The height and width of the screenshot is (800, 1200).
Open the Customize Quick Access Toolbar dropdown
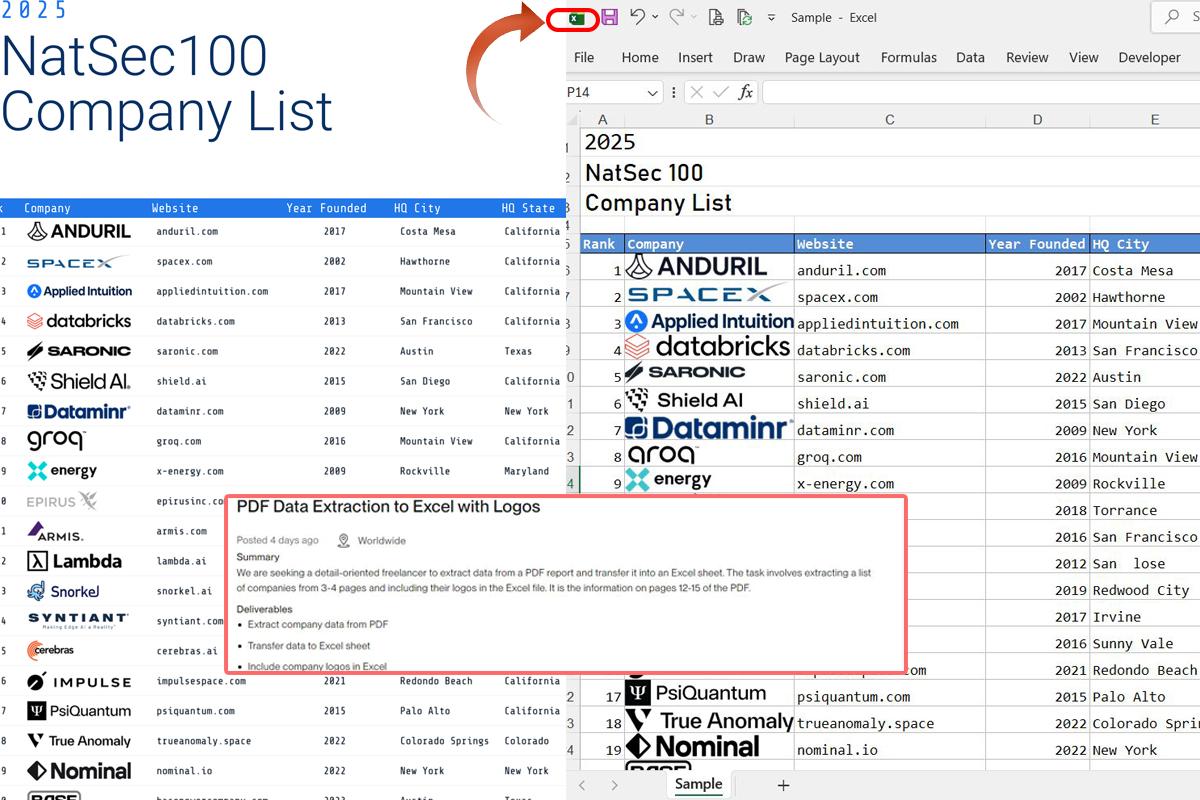click(x=771, y=18)
